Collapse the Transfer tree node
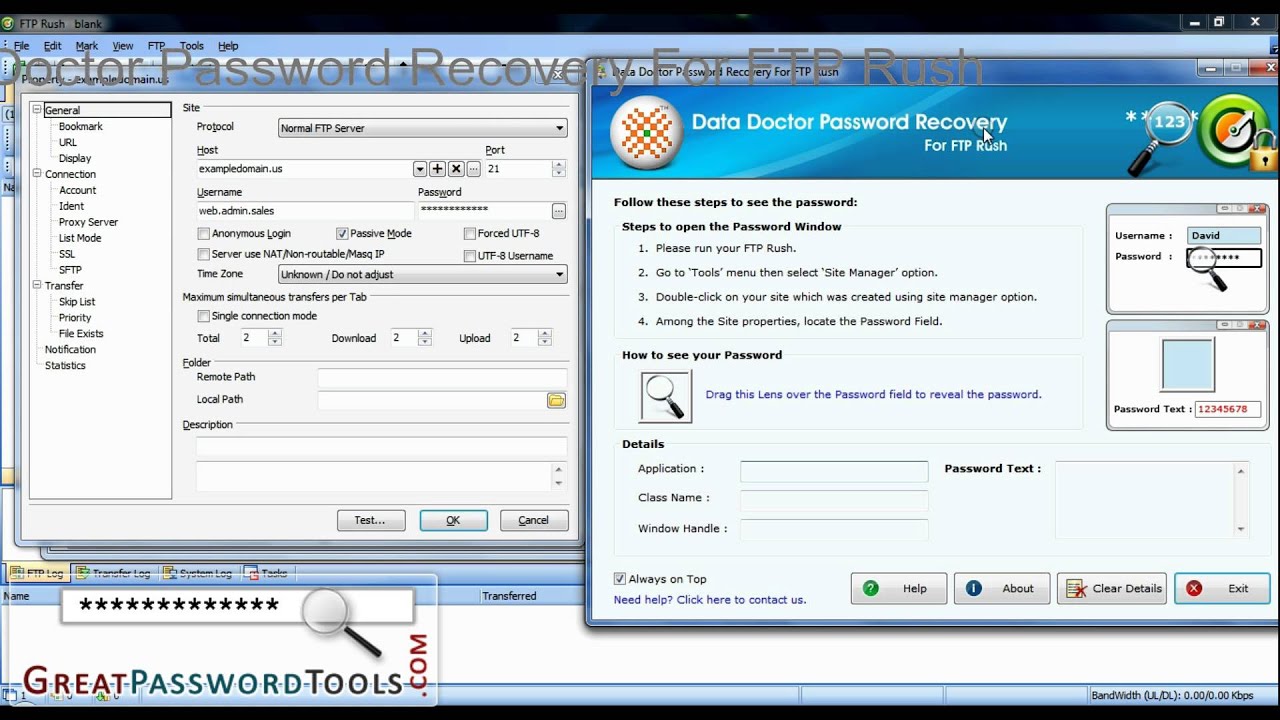Viewport: 1280px width, 720px height. pos(37,286)
